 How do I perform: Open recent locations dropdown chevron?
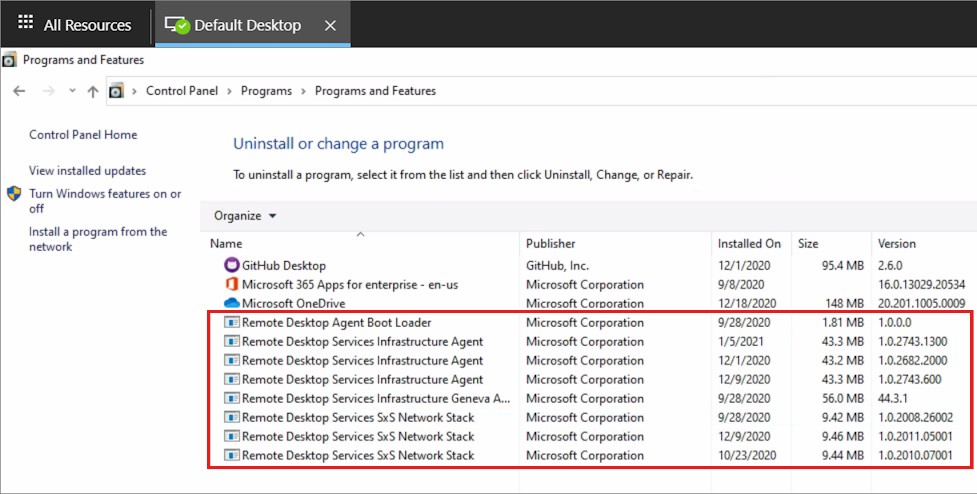point(72,91)
